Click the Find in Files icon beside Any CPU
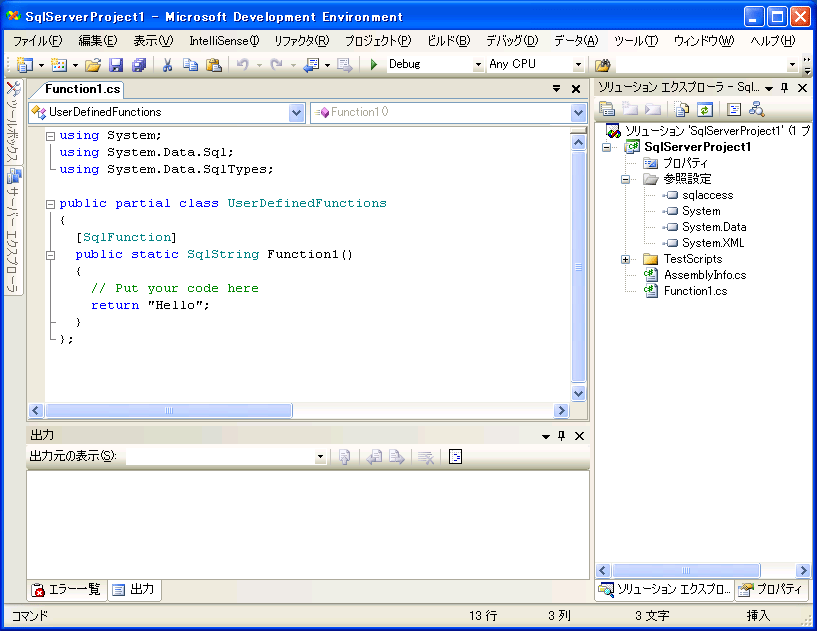817x631 pixels. pyautogui.click(x=602, y=65)
